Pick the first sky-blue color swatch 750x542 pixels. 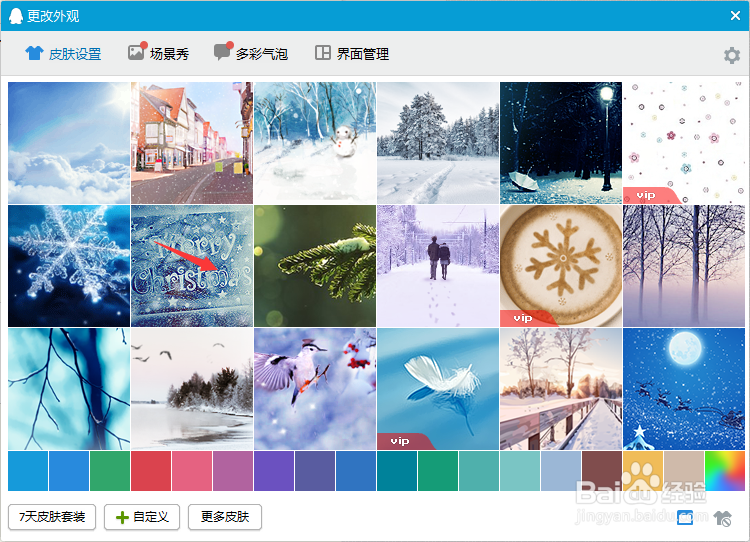[x=28, y=471]
